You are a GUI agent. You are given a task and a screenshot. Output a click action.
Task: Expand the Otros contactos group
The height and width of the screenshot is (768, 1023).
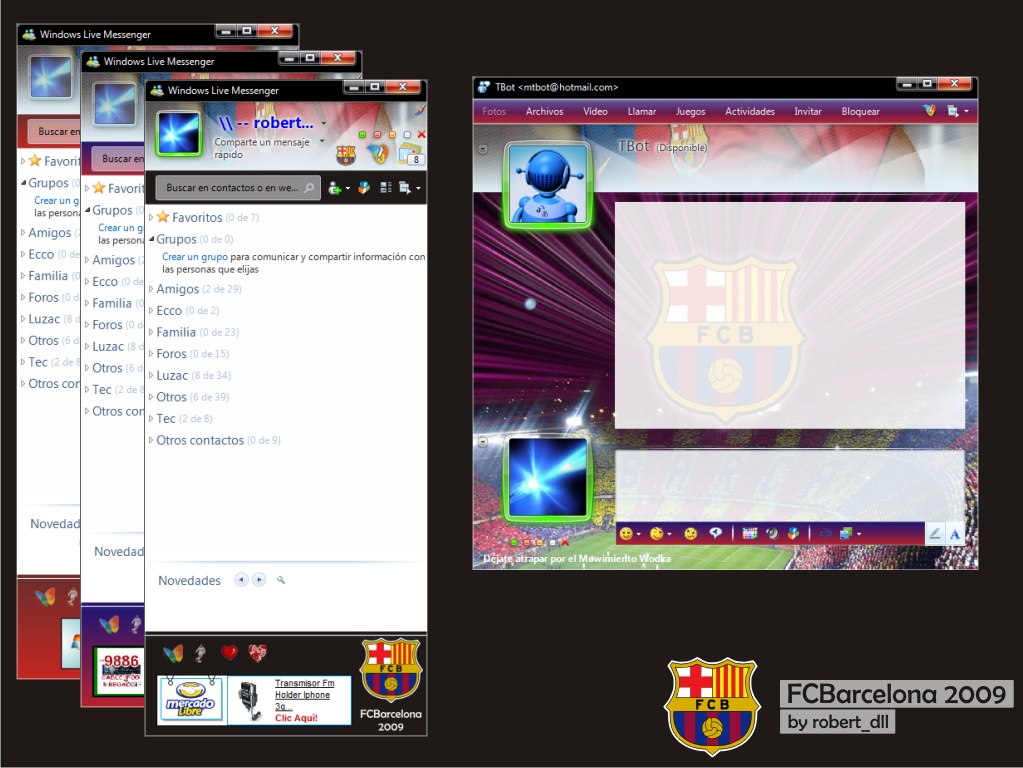tap(151, 440)
